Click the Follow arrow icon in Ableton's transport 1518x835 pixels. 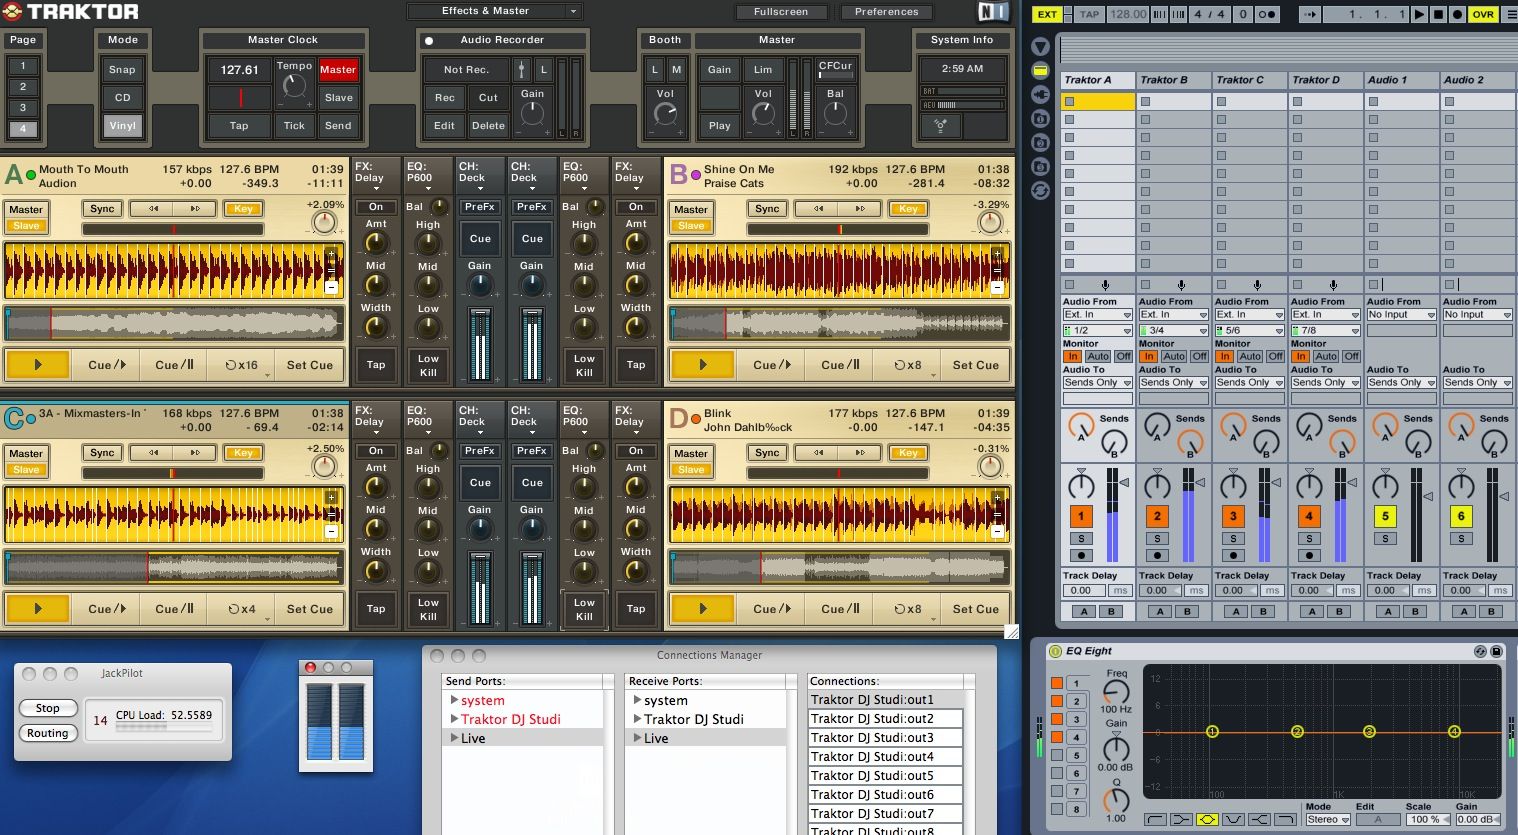pyautogui.click(x=1310, y=13)
